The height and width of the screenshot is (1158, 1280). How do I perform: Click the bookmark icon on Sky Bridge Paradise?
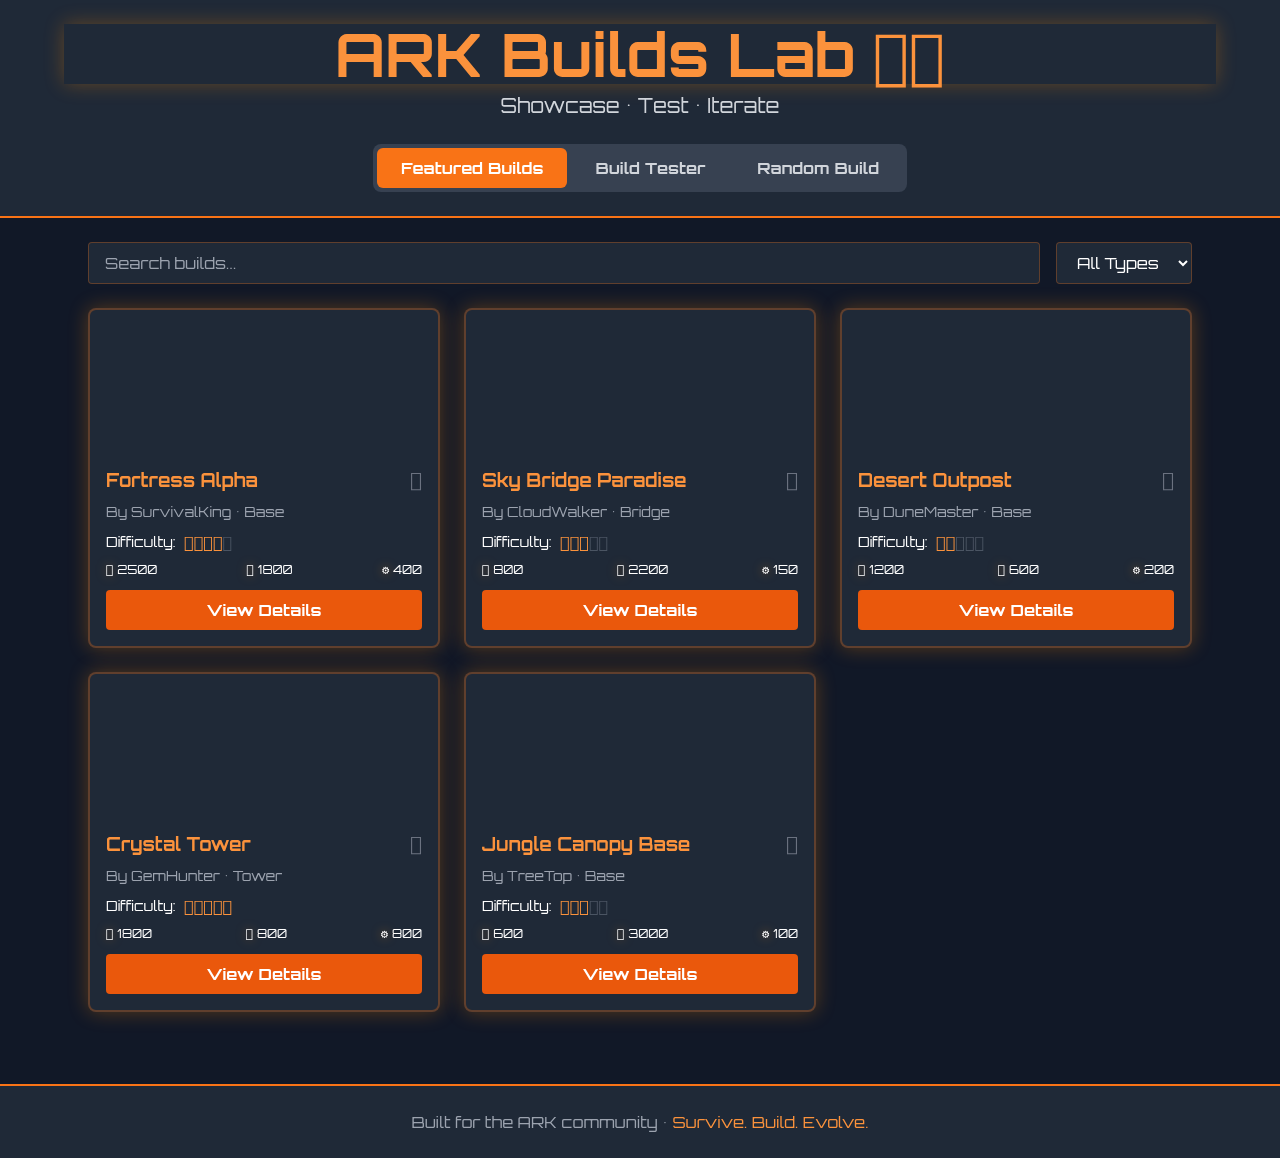[x=793, y=482]
